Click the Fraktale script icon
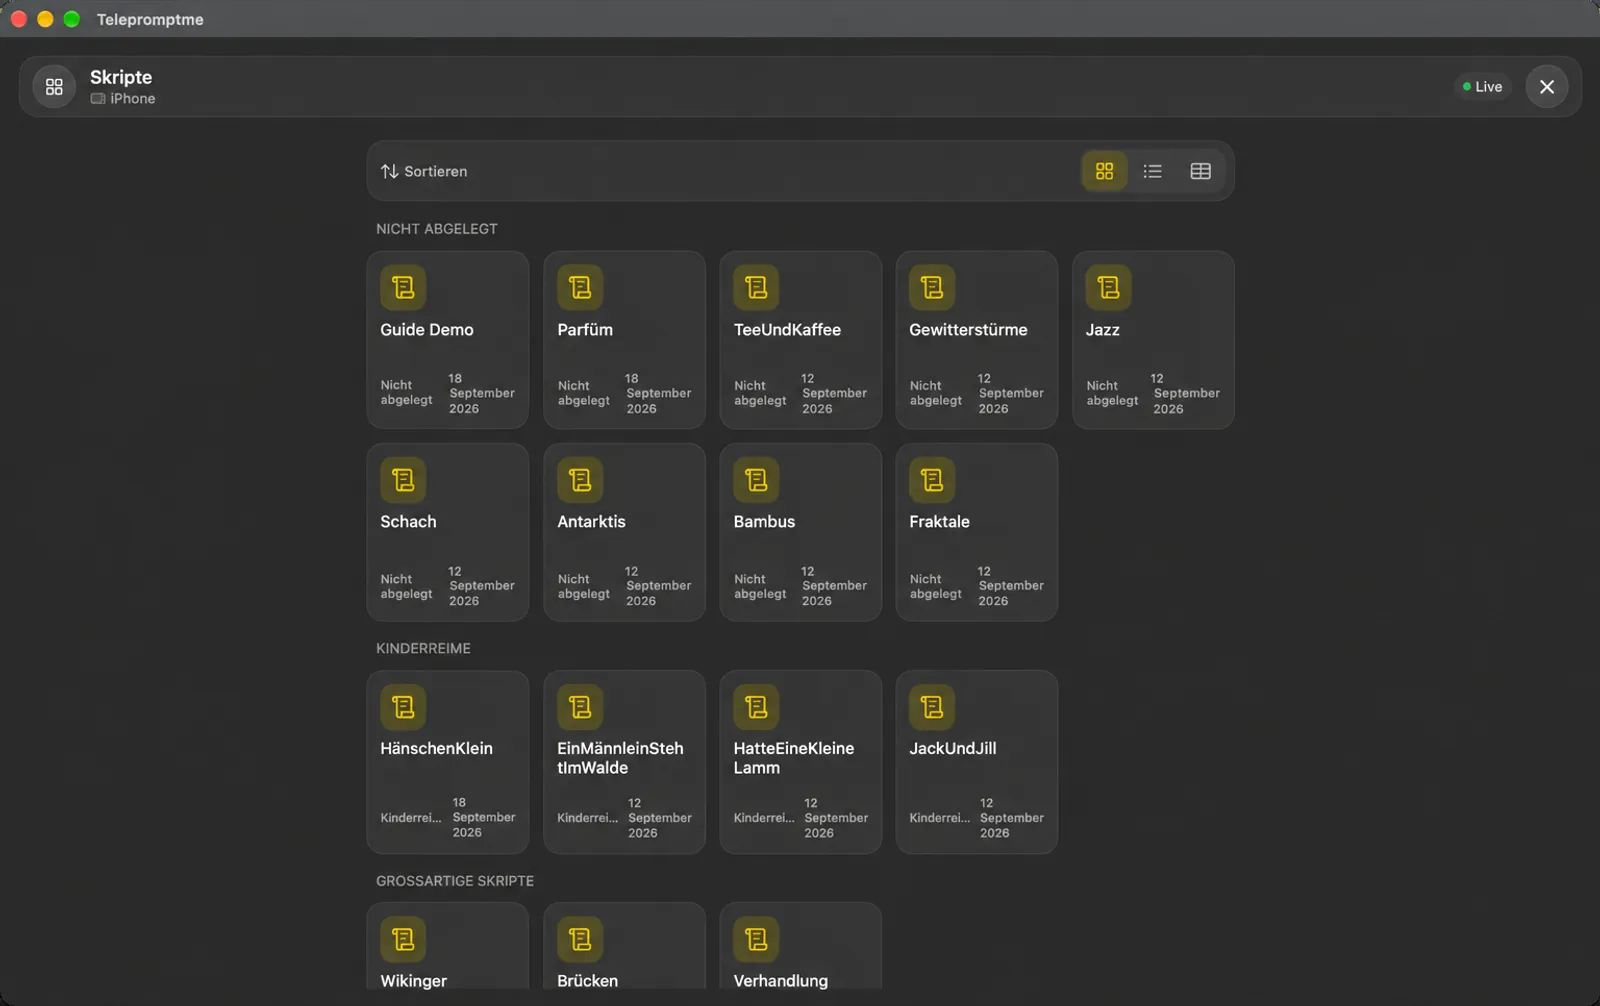The image size is (1600, 1006). 932,480
